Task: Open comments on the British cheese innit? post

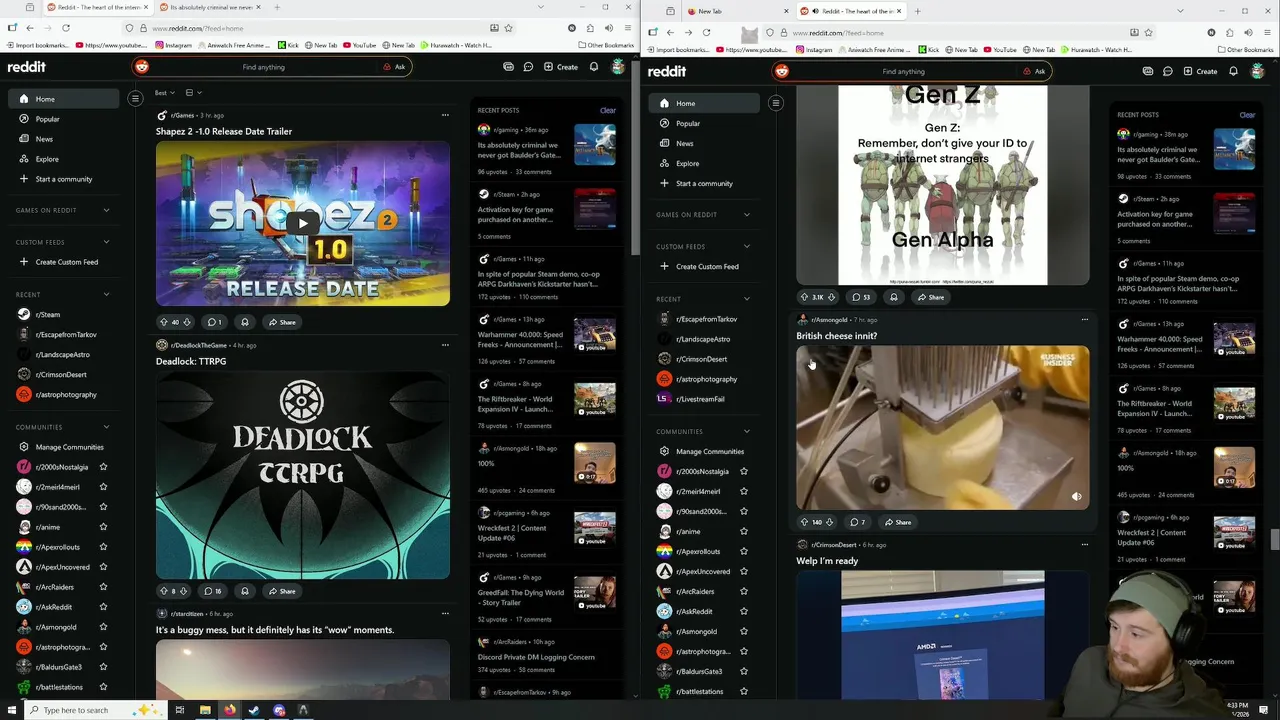Action: click(x=858, y=522)
